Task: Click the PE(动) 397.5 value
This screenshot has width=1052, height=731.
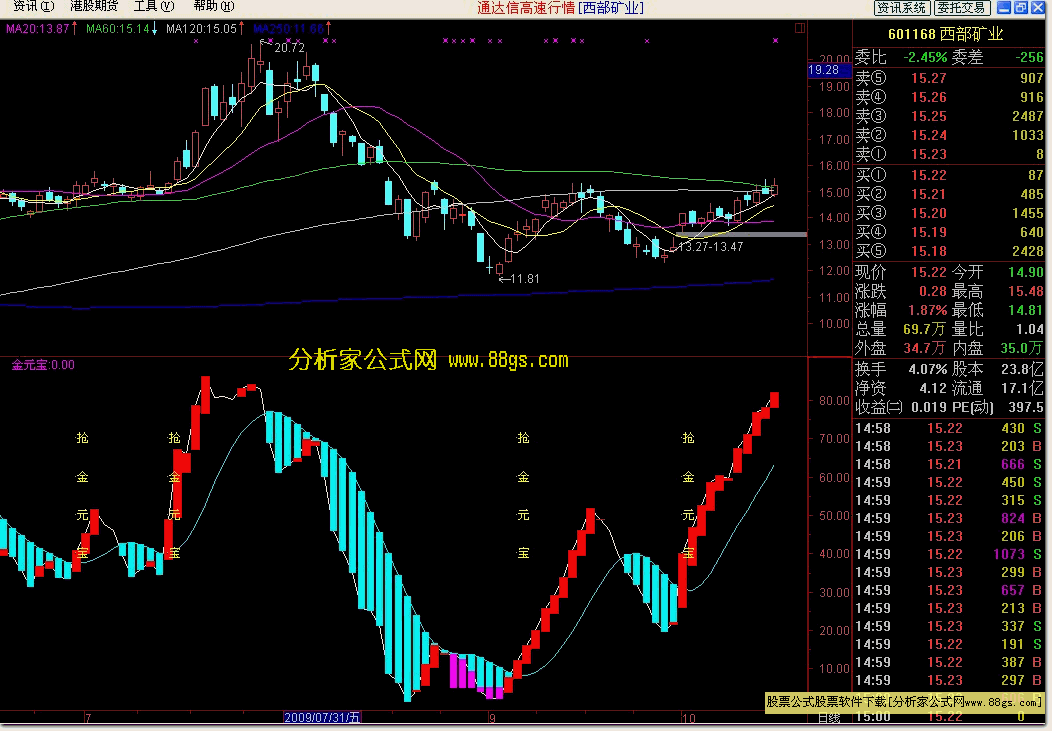Action: [1026, 407]
